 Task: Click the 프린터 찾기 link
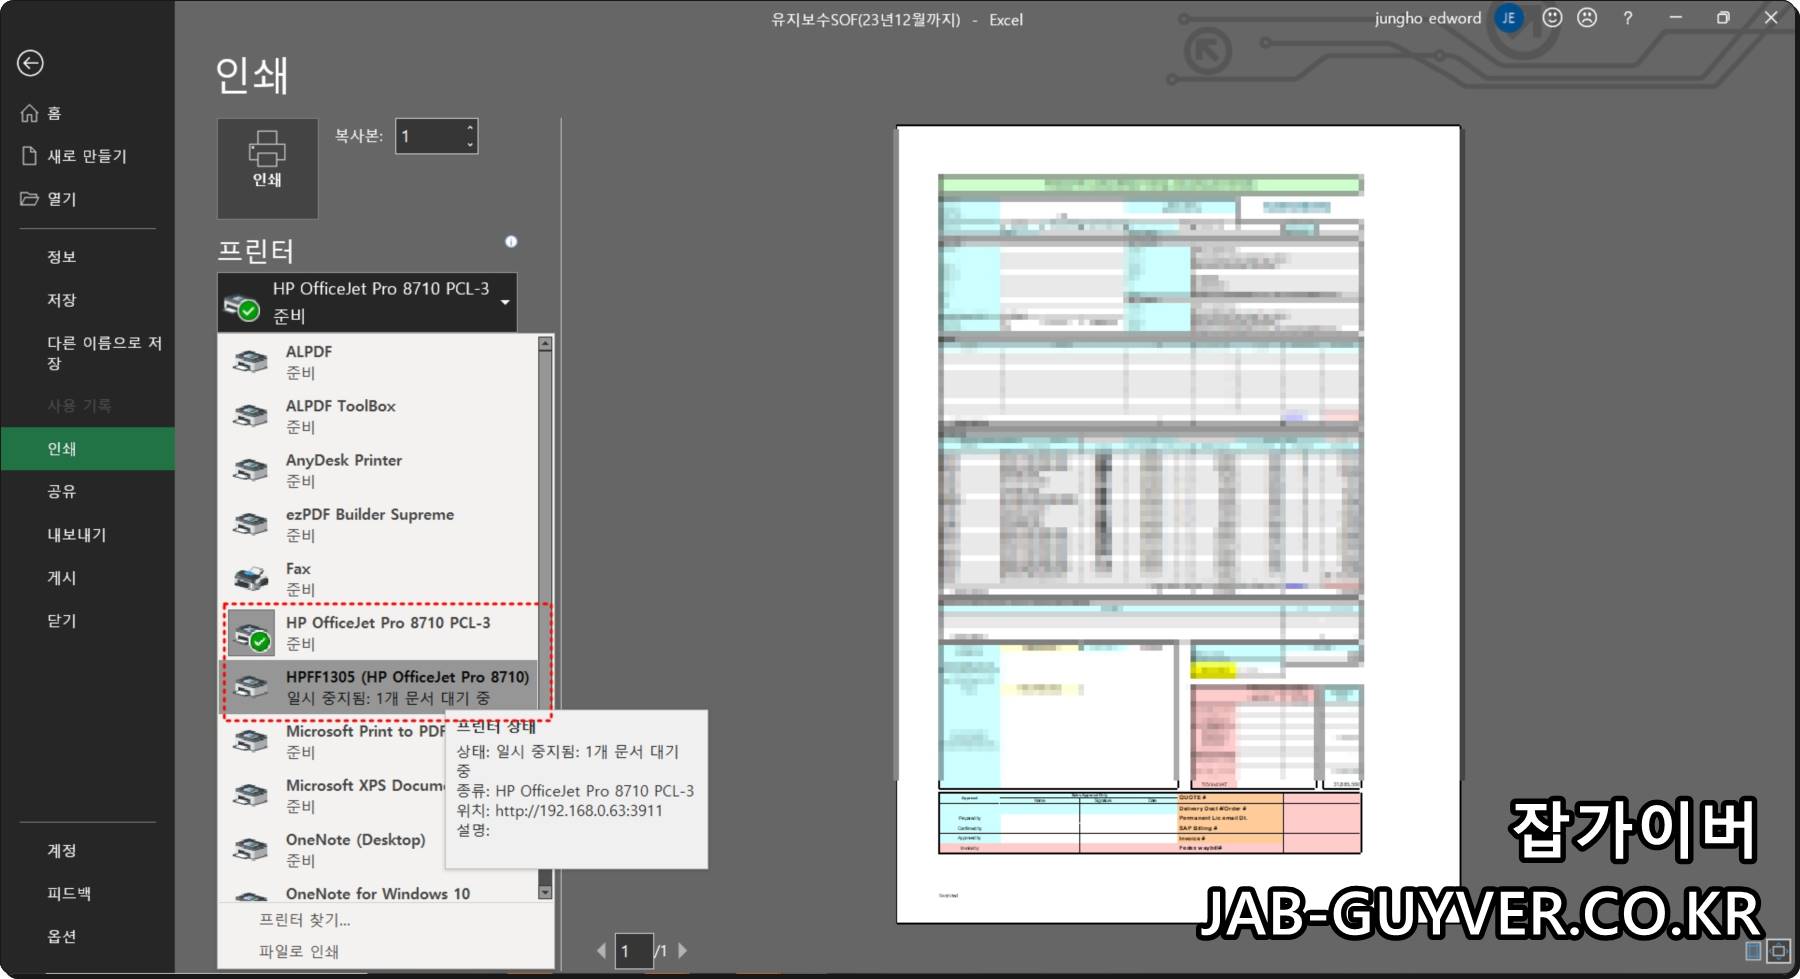pos(304,920)
